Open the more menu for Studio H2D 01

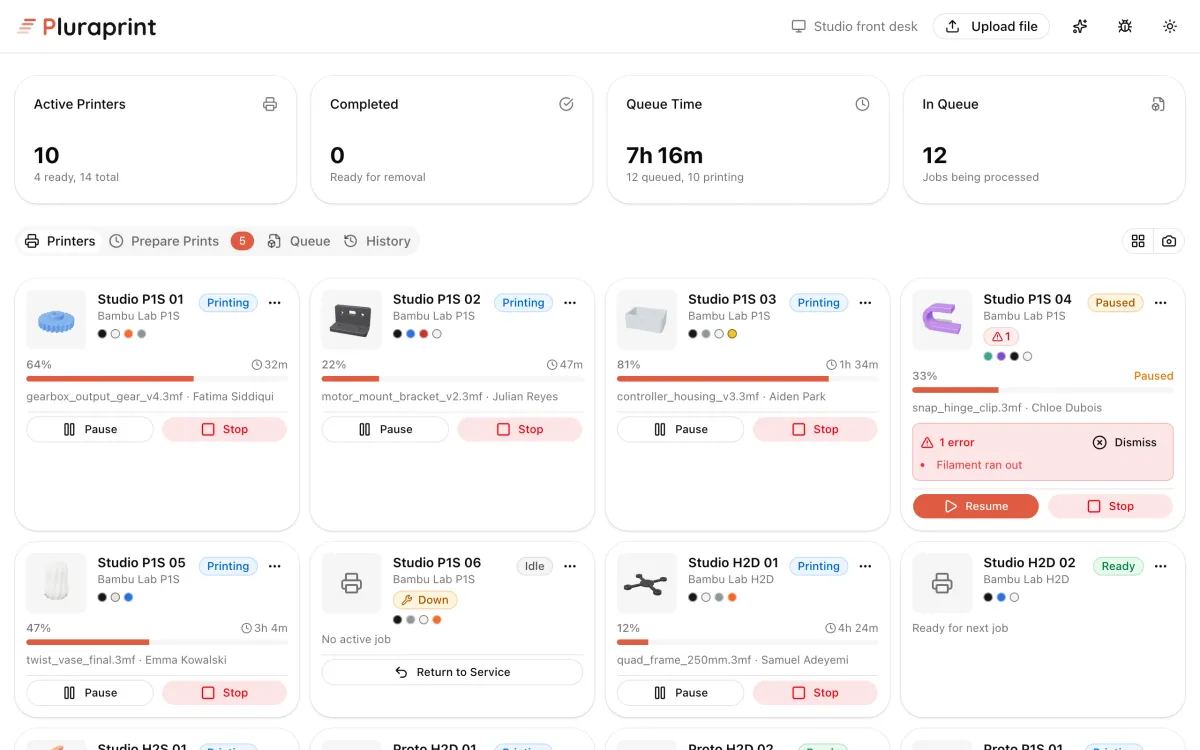(x=866, y=566)
